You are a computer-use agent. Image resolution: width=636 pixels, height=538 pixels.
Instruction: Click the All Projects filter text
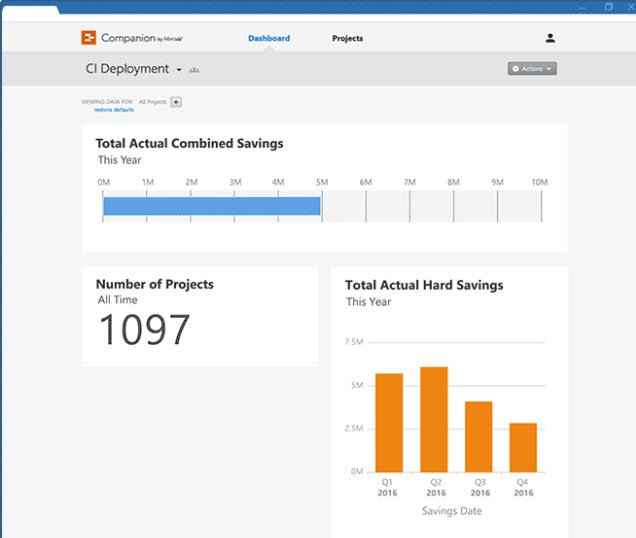pos(153,102)
